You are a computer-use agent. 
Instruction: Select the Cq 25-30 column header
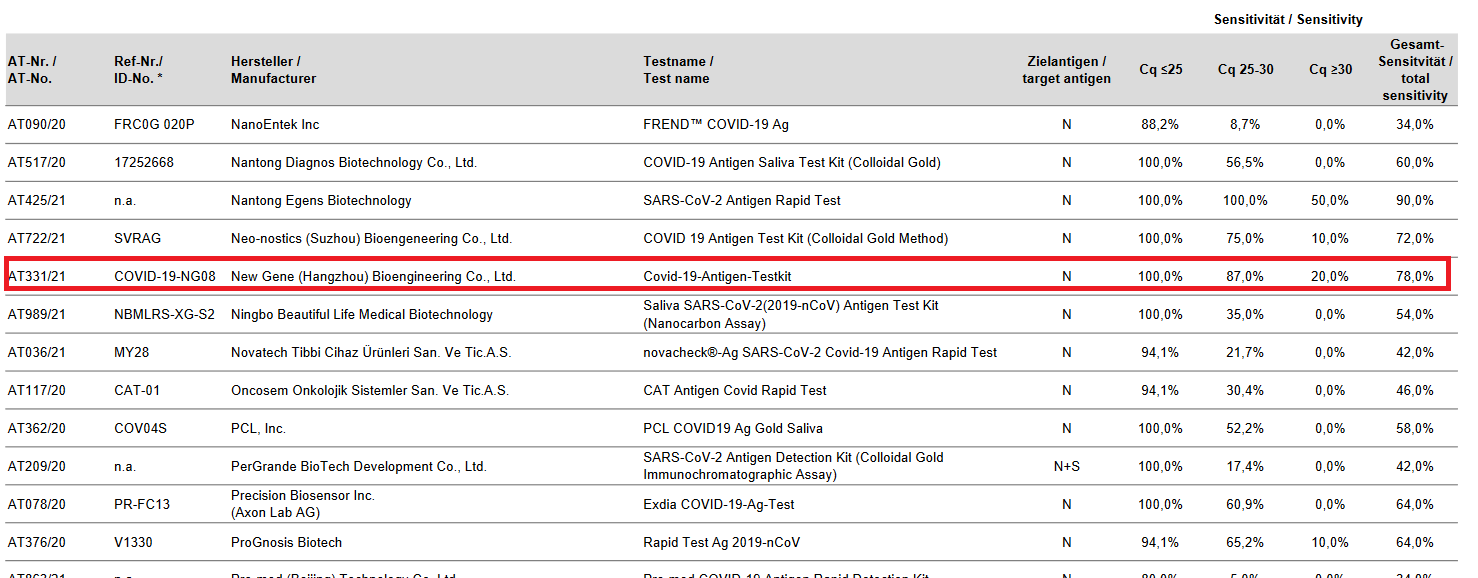(x=1245, y=70)
